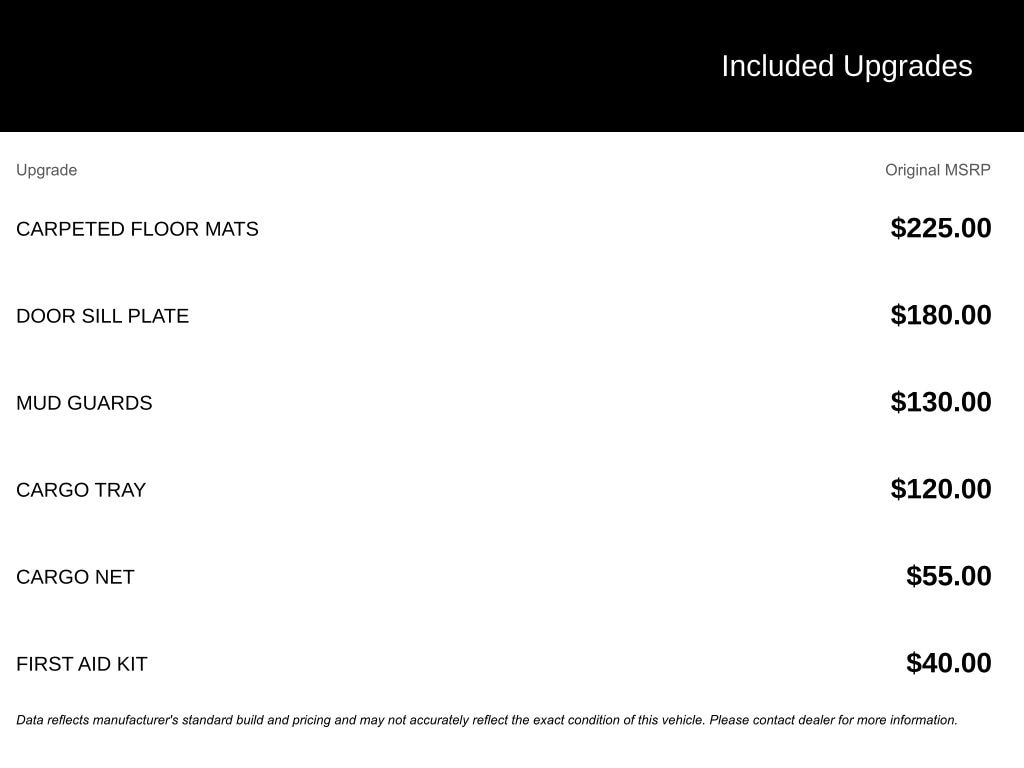Select the Upgrade column header

pyautogui.click(x=46, y=170)
